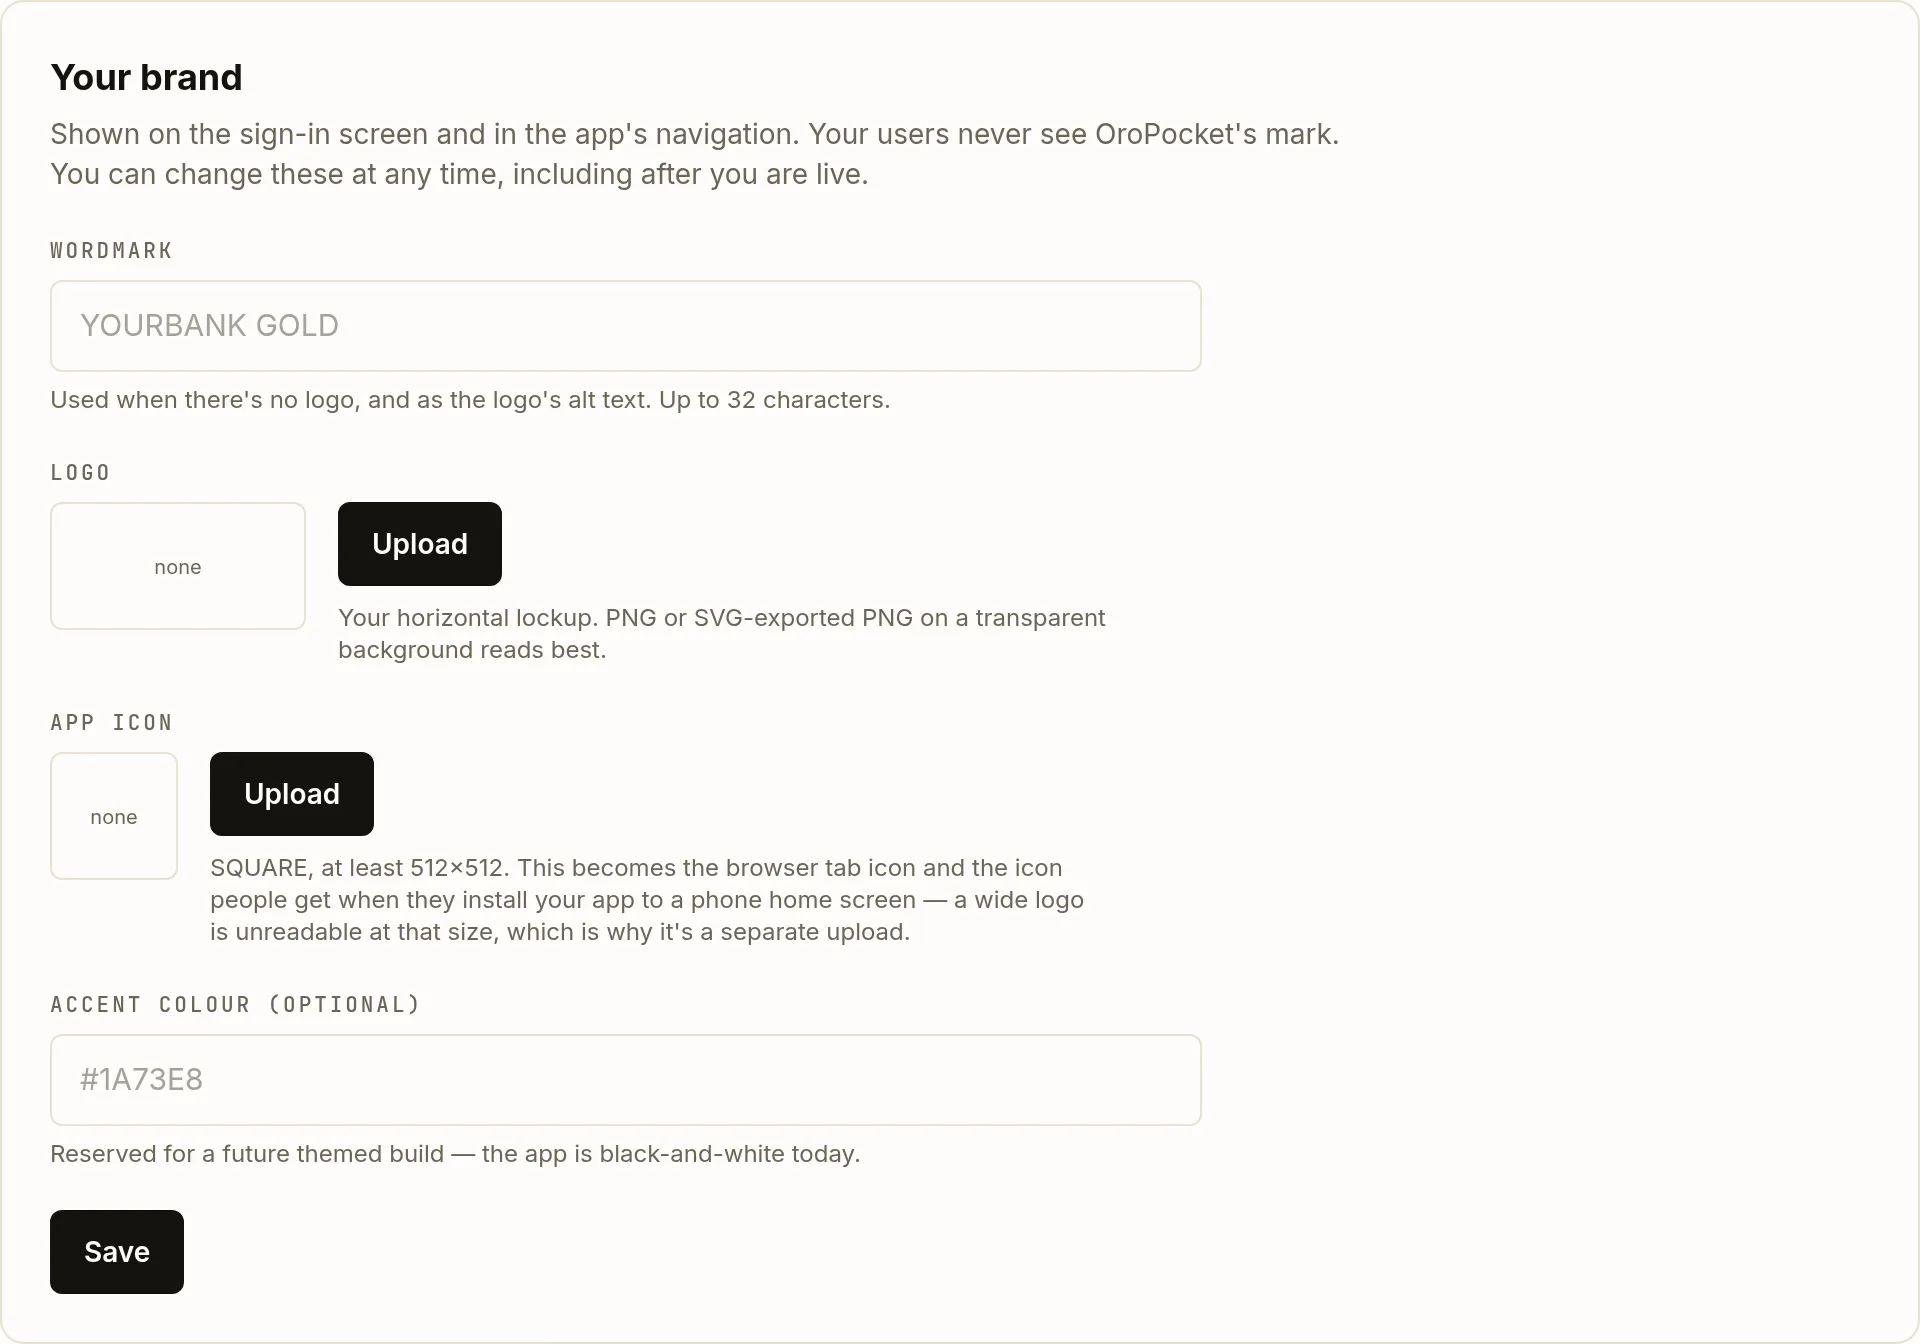
Task: Click the WORDMARK field label
Action: (111, 251)
